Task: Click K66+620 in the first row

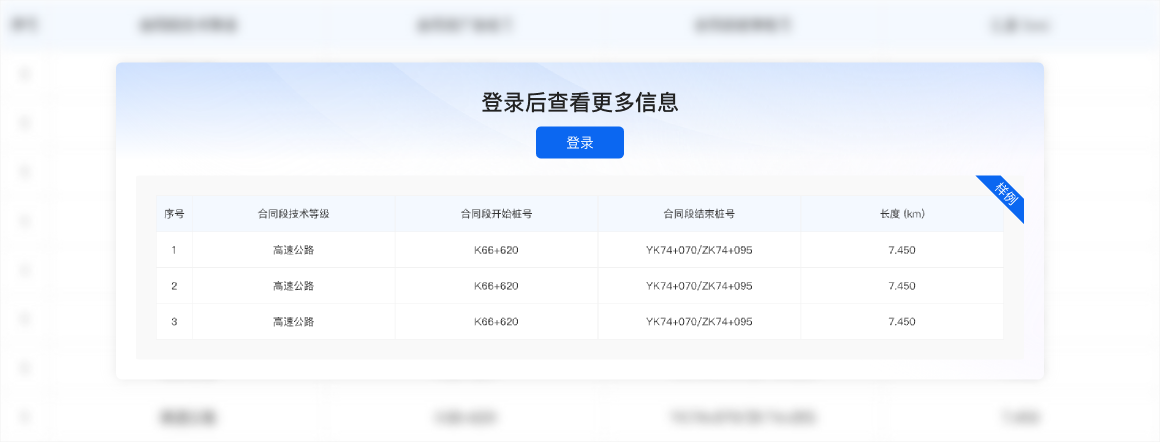Action: (496, 250)
